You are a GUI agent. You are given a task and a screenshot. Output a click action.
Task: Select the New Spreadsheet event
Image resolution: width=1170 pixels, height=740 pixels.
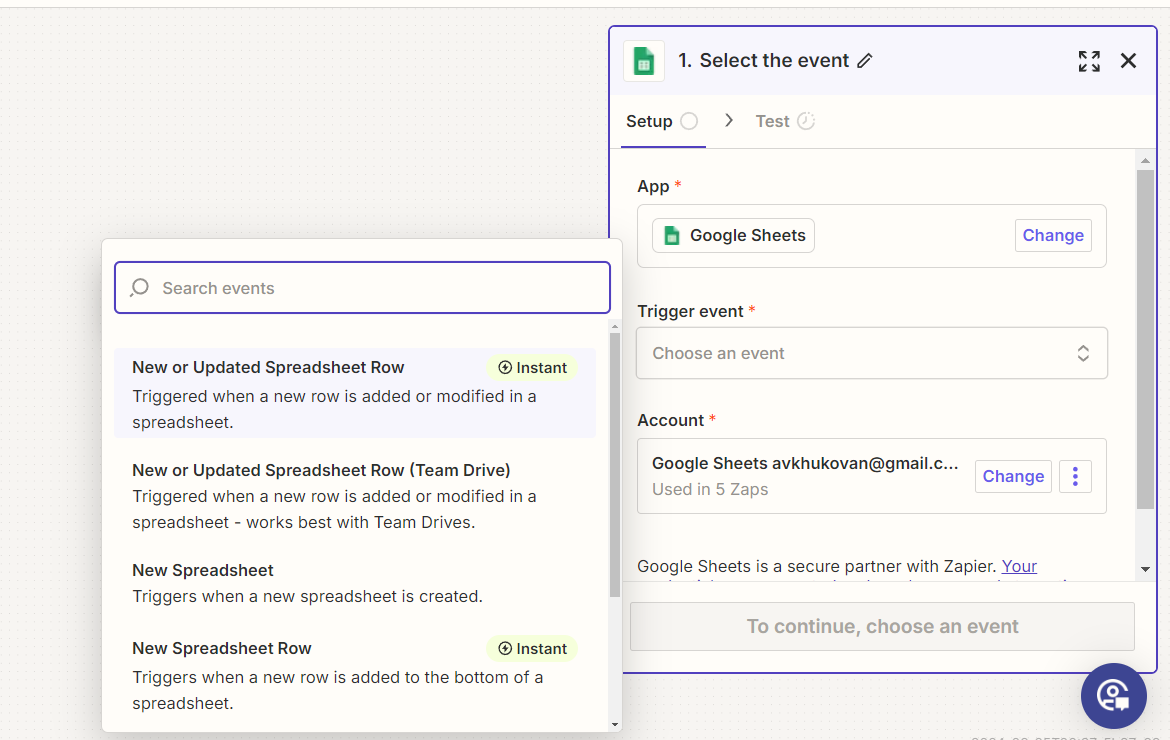[x=355, y=583]
